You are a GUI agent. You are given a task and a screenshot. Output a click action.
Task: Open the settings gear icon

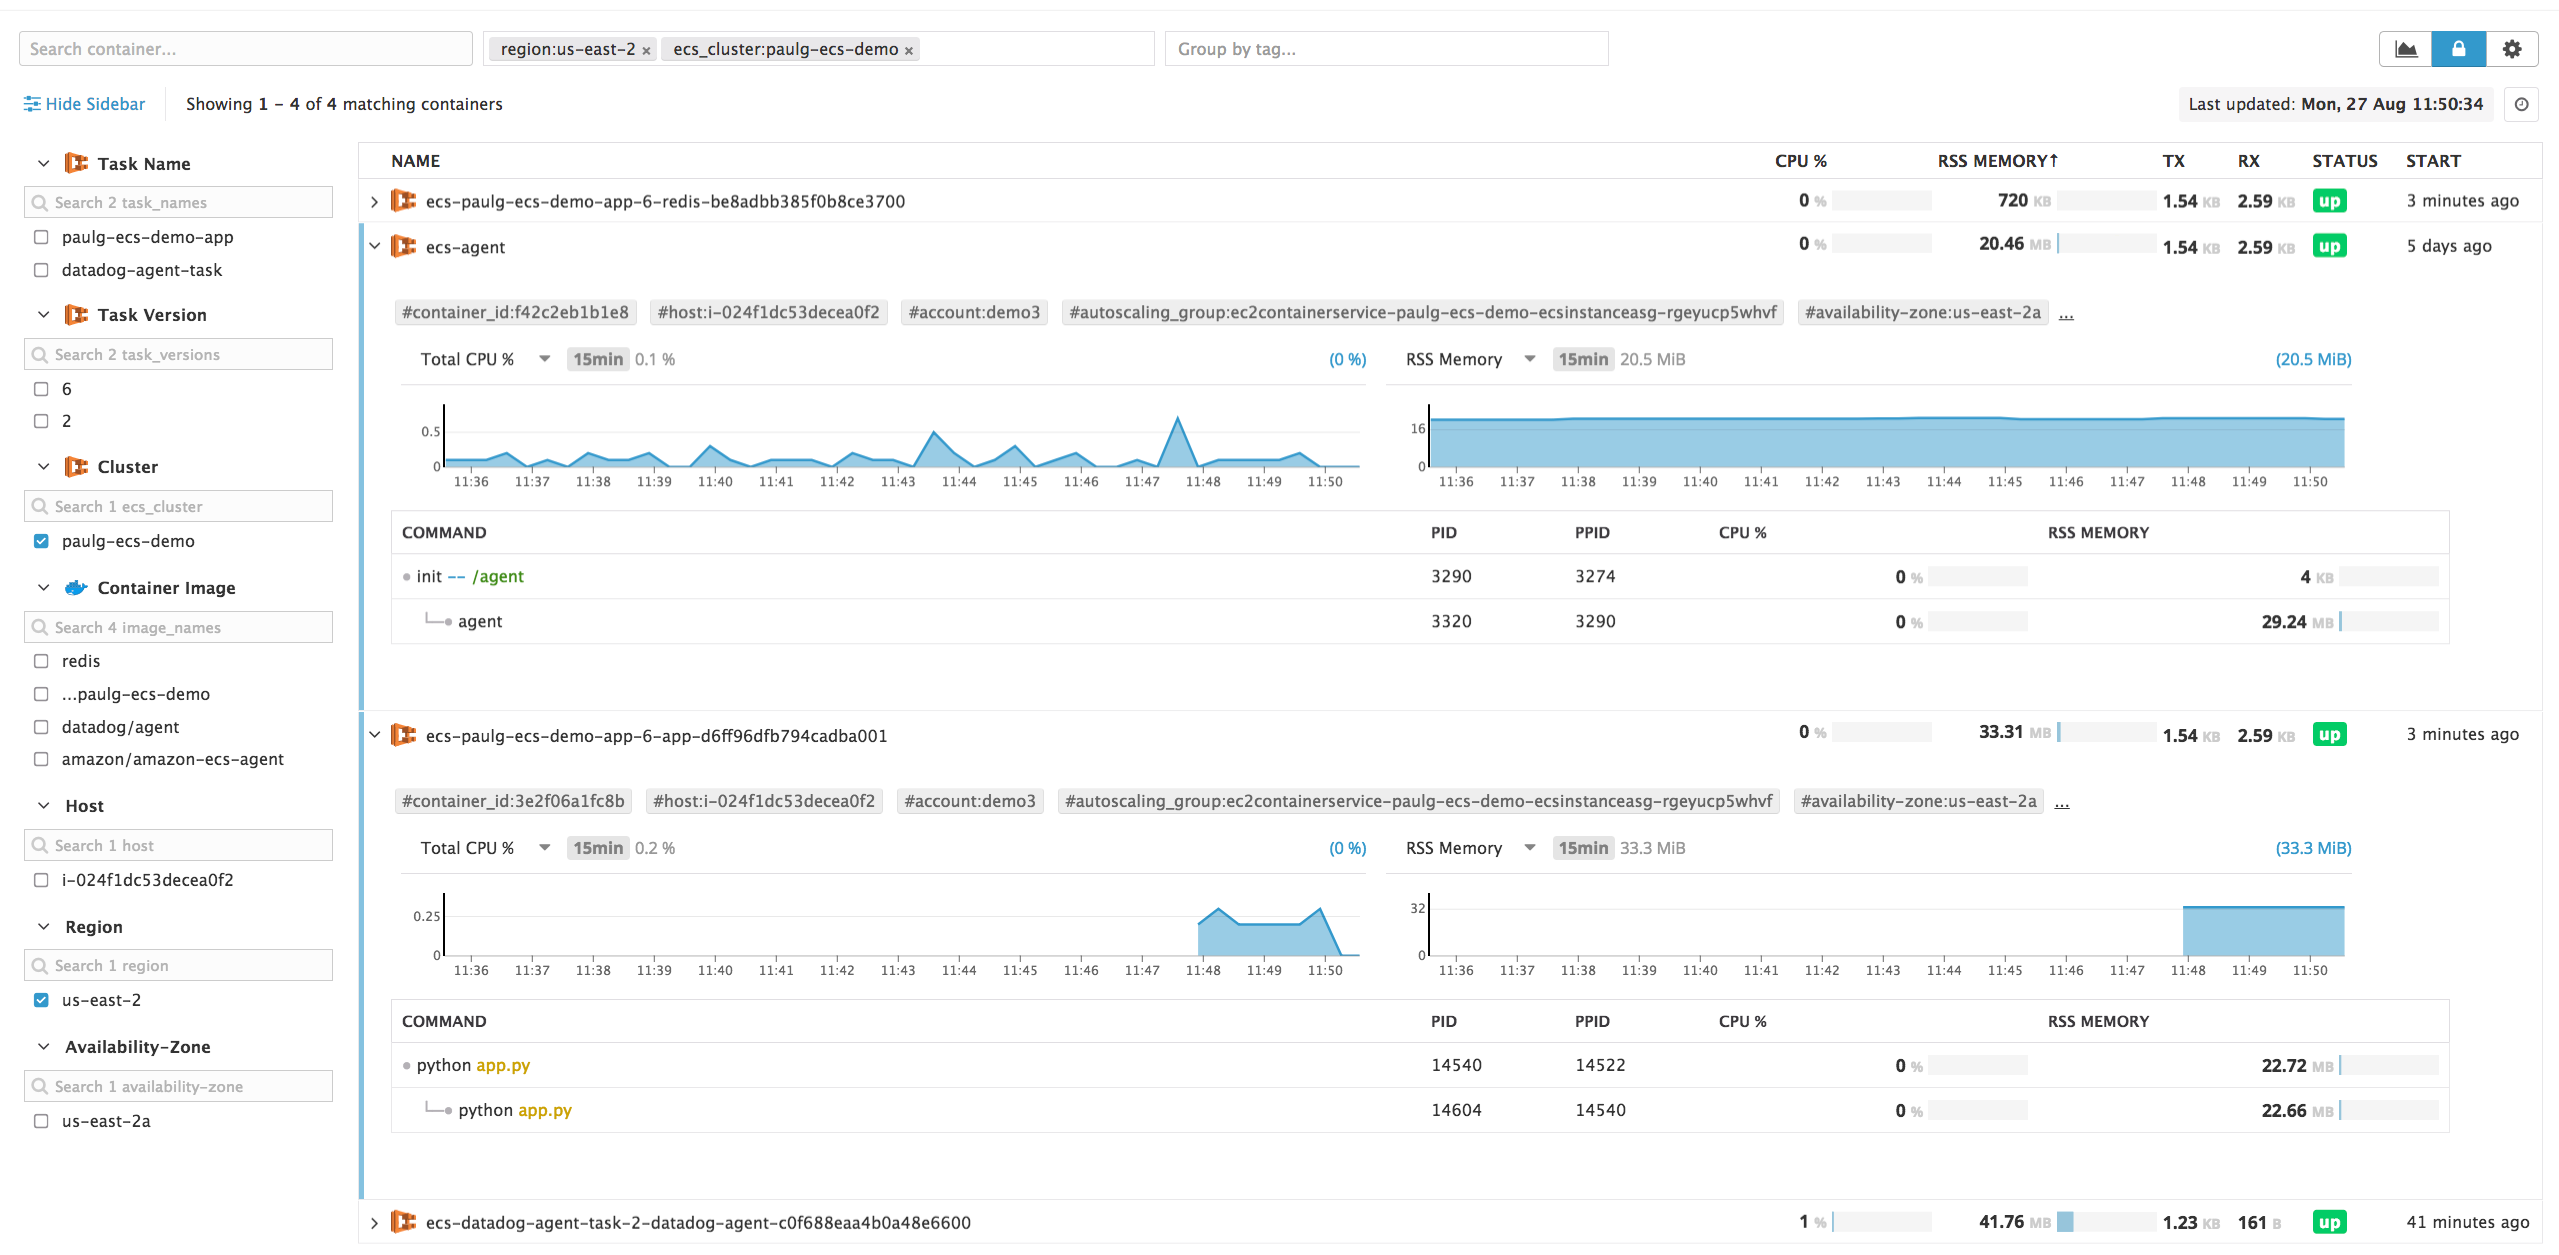coord(2513,48)
